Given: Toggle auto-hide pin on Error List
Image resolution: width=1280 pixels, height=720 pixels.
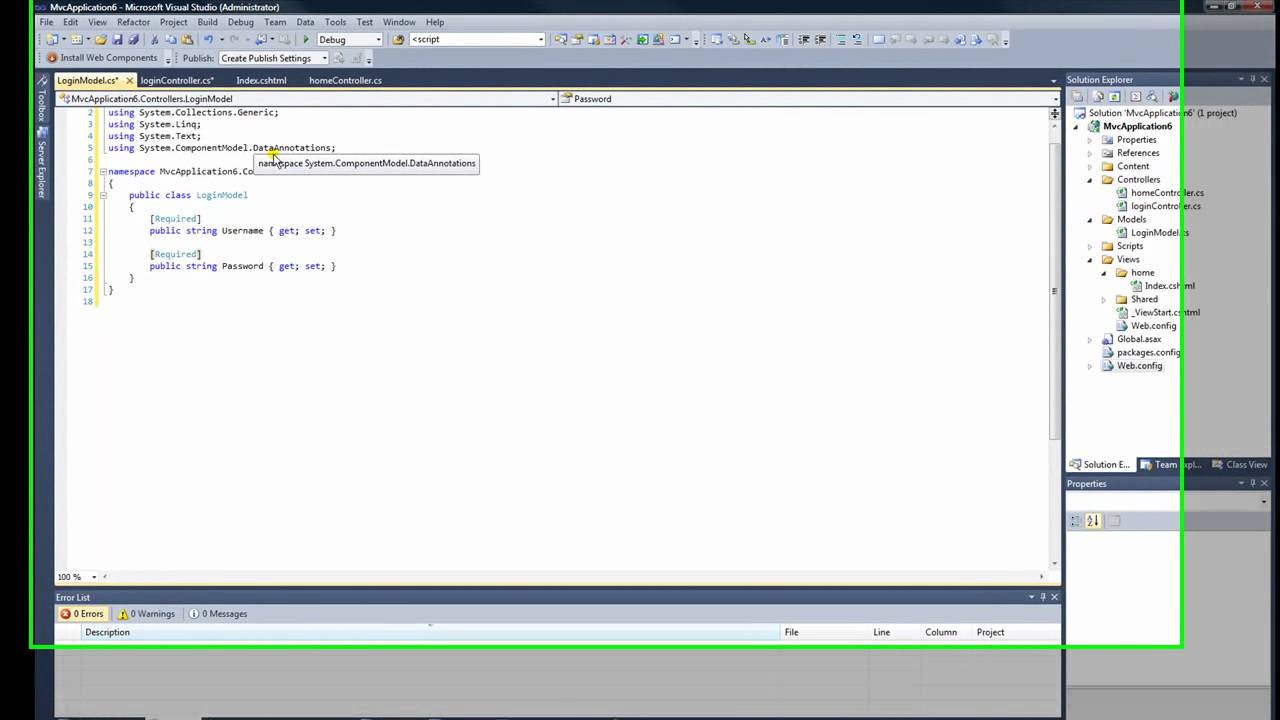Looking at the screenshot, I should tap(1042, 597).
